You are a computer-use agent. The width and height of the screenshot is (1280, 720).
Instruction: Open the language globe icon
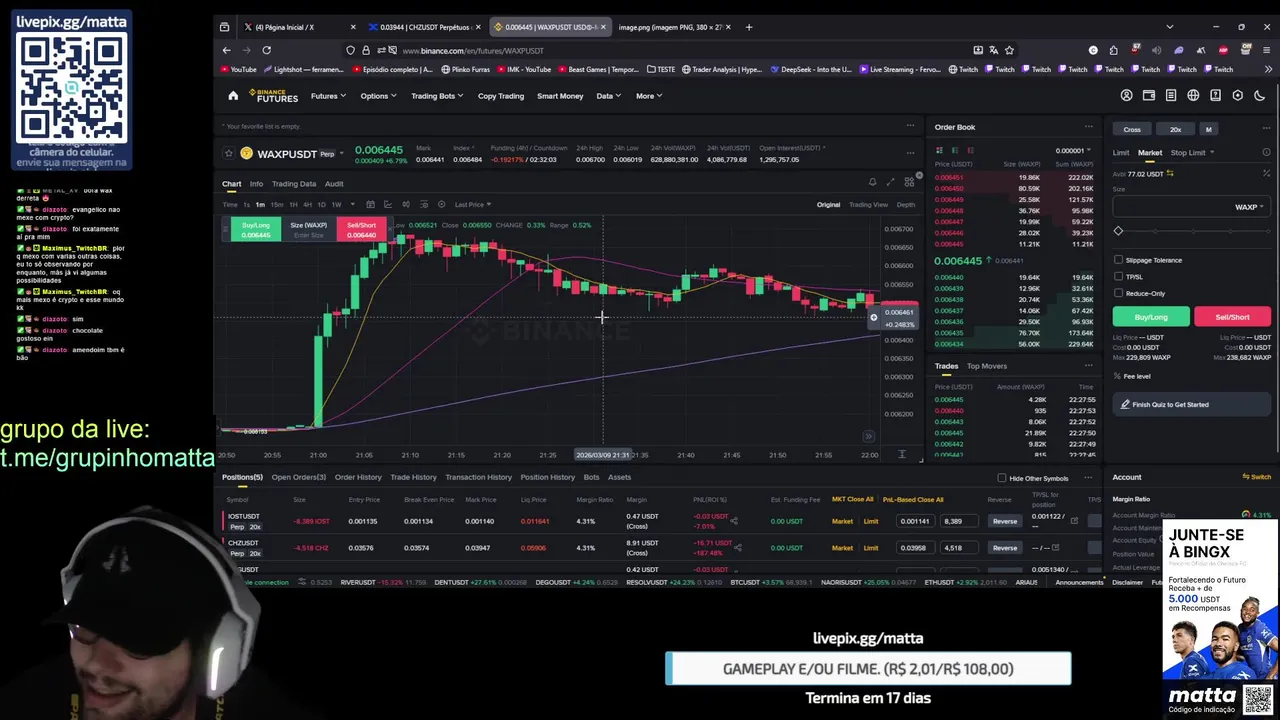(x=1193, y=96)
